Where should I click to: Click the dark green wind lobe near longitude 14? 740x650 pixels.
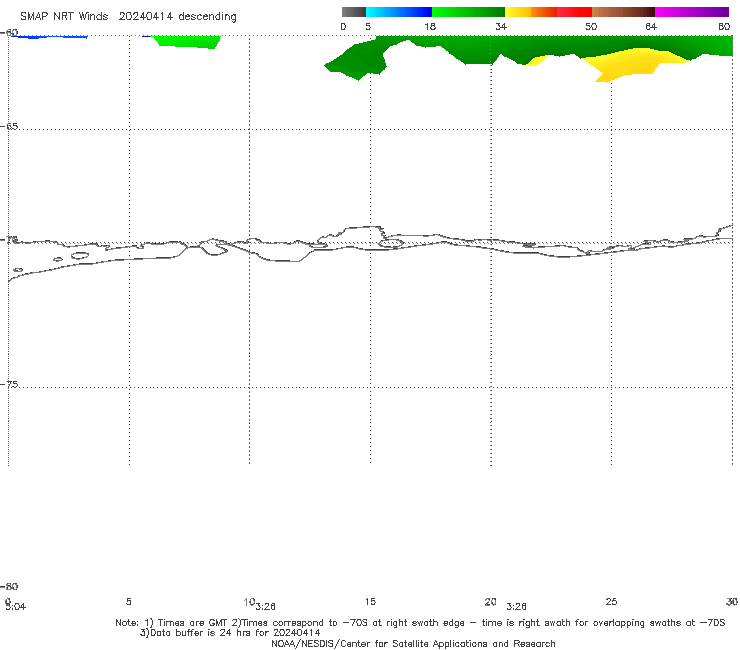point(359,61)
